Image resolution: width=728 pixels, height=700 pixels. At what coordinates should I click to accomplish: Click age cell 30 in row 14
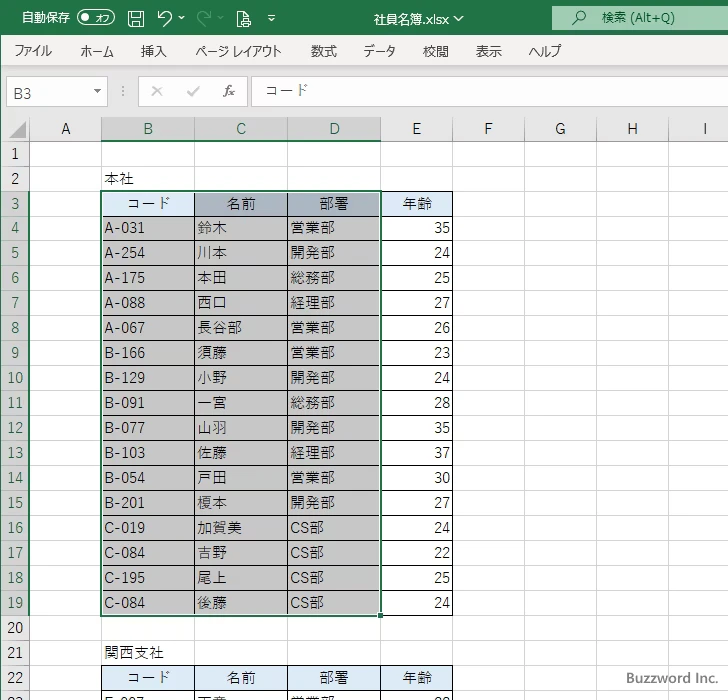click(417, 478)
